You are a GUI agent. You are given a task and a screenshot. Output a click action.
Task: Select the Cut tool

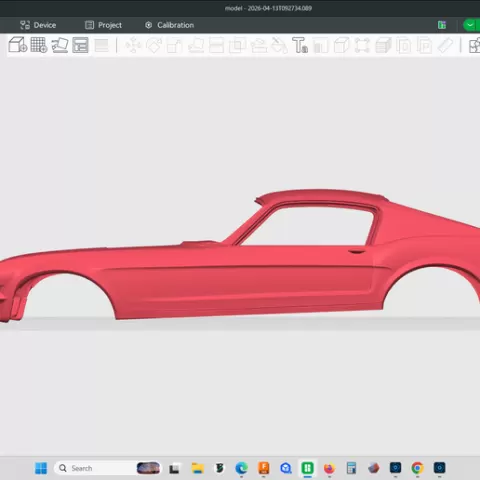(x=216, y=46)
